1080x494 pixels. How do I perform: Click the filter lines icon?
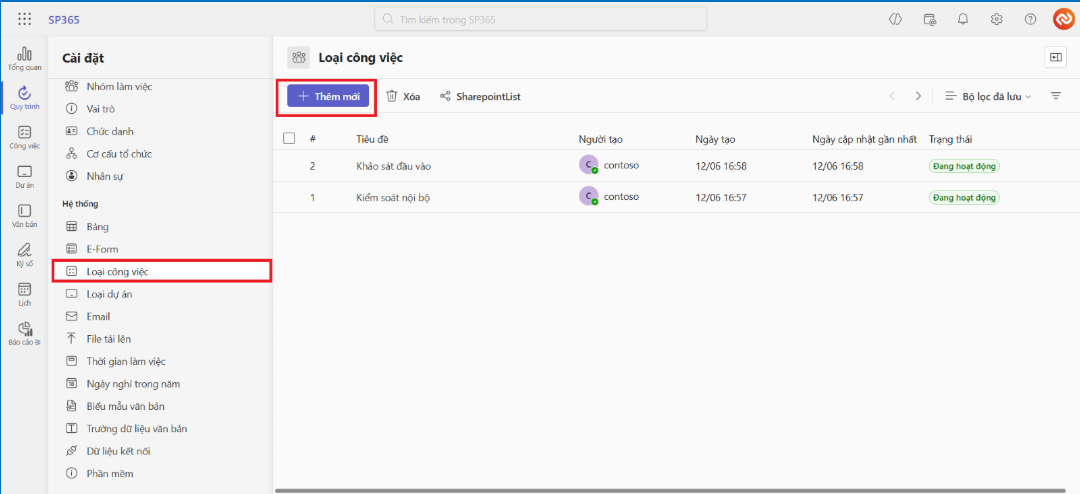tap(1055, 96)
